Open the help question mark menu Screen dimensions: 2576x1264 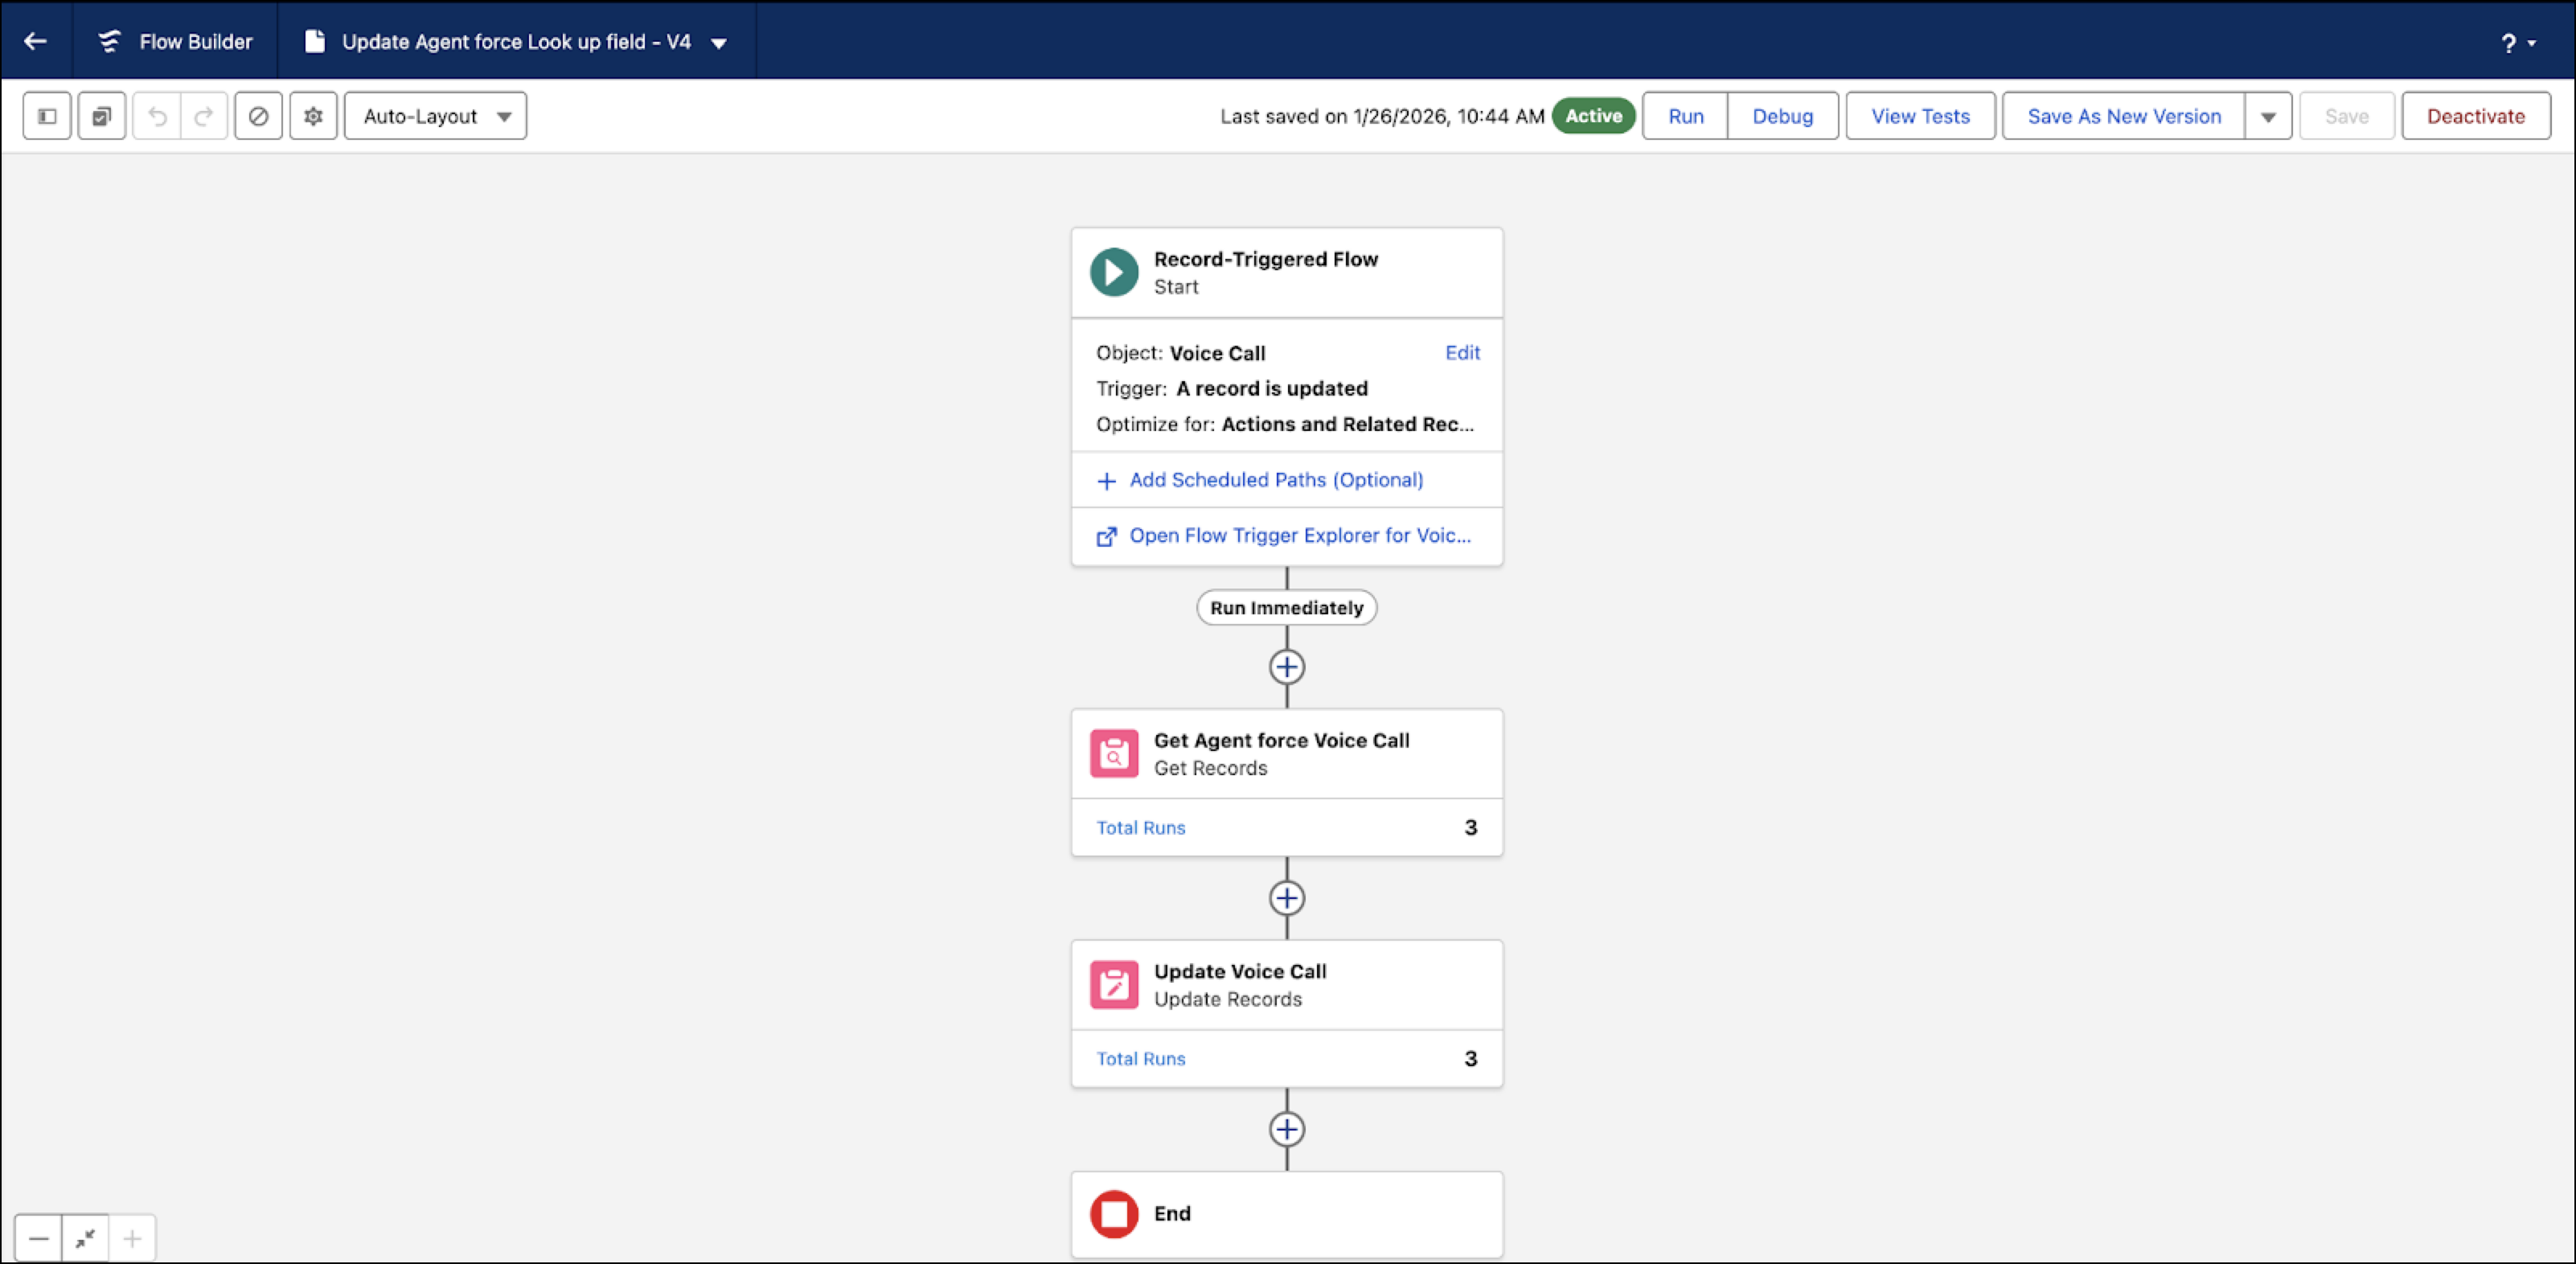2518,43
